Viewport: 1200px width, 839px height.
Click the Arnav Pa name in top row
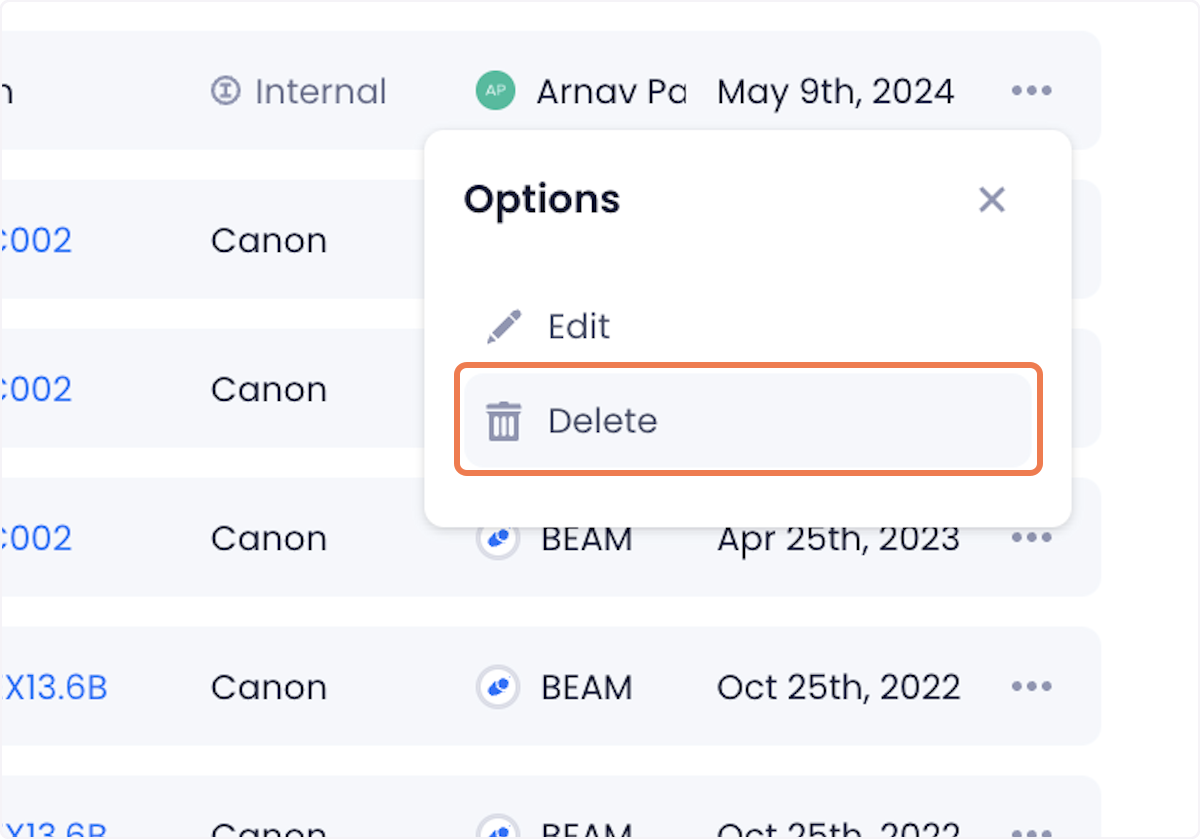click(611, 92)
